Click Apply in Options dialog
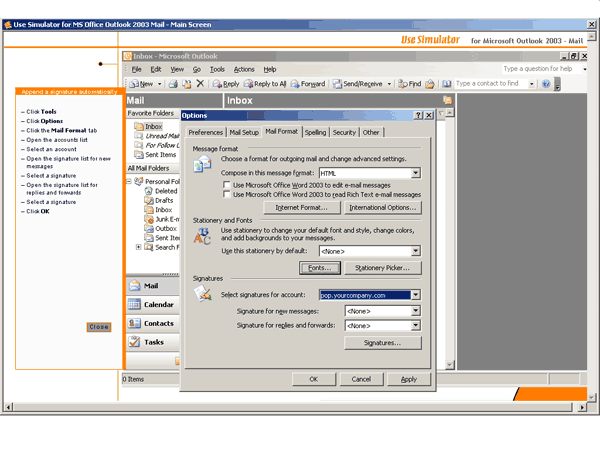Image resolution: width=600 pixels, height=450 pixels. pos(409,379)
